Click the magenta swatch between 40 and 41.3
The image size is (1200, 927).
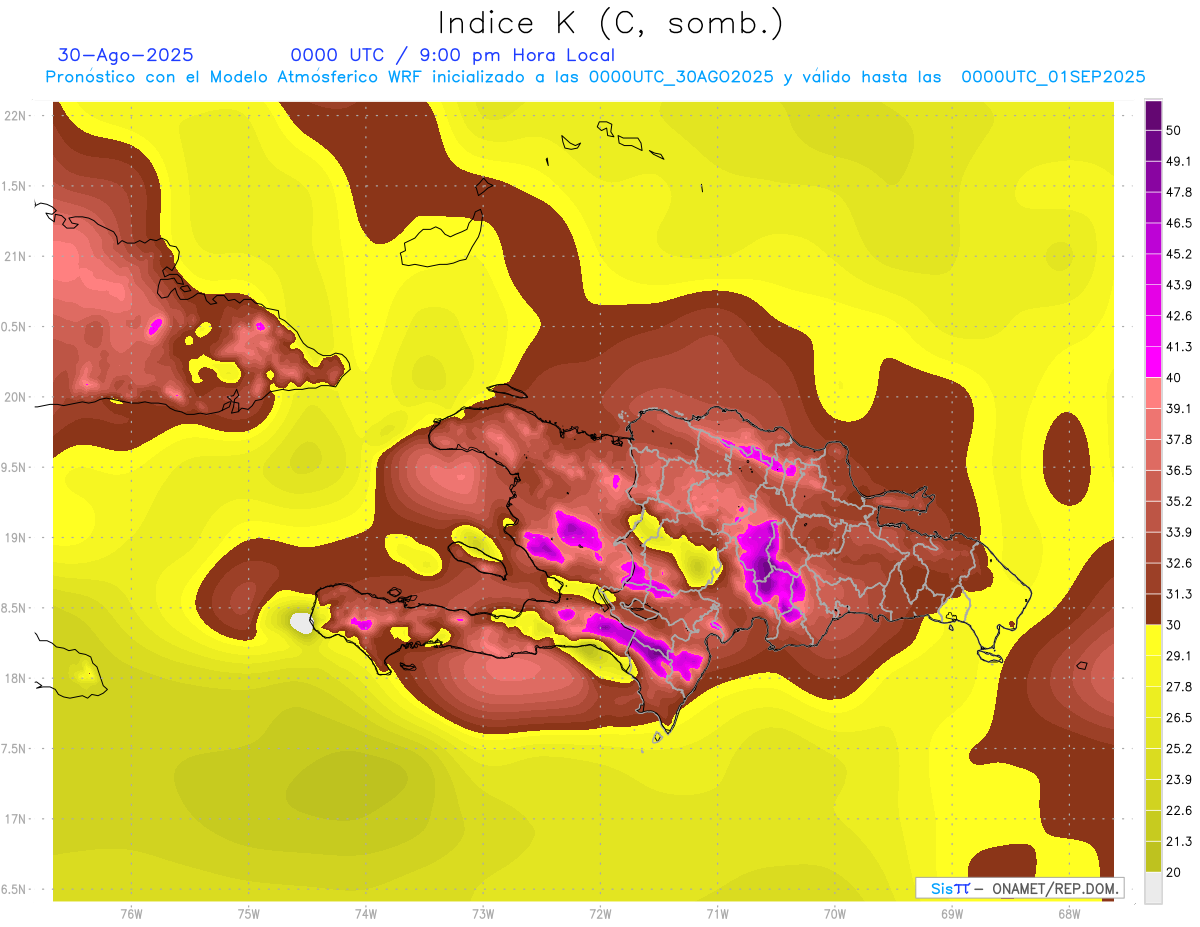(1153, 362)
